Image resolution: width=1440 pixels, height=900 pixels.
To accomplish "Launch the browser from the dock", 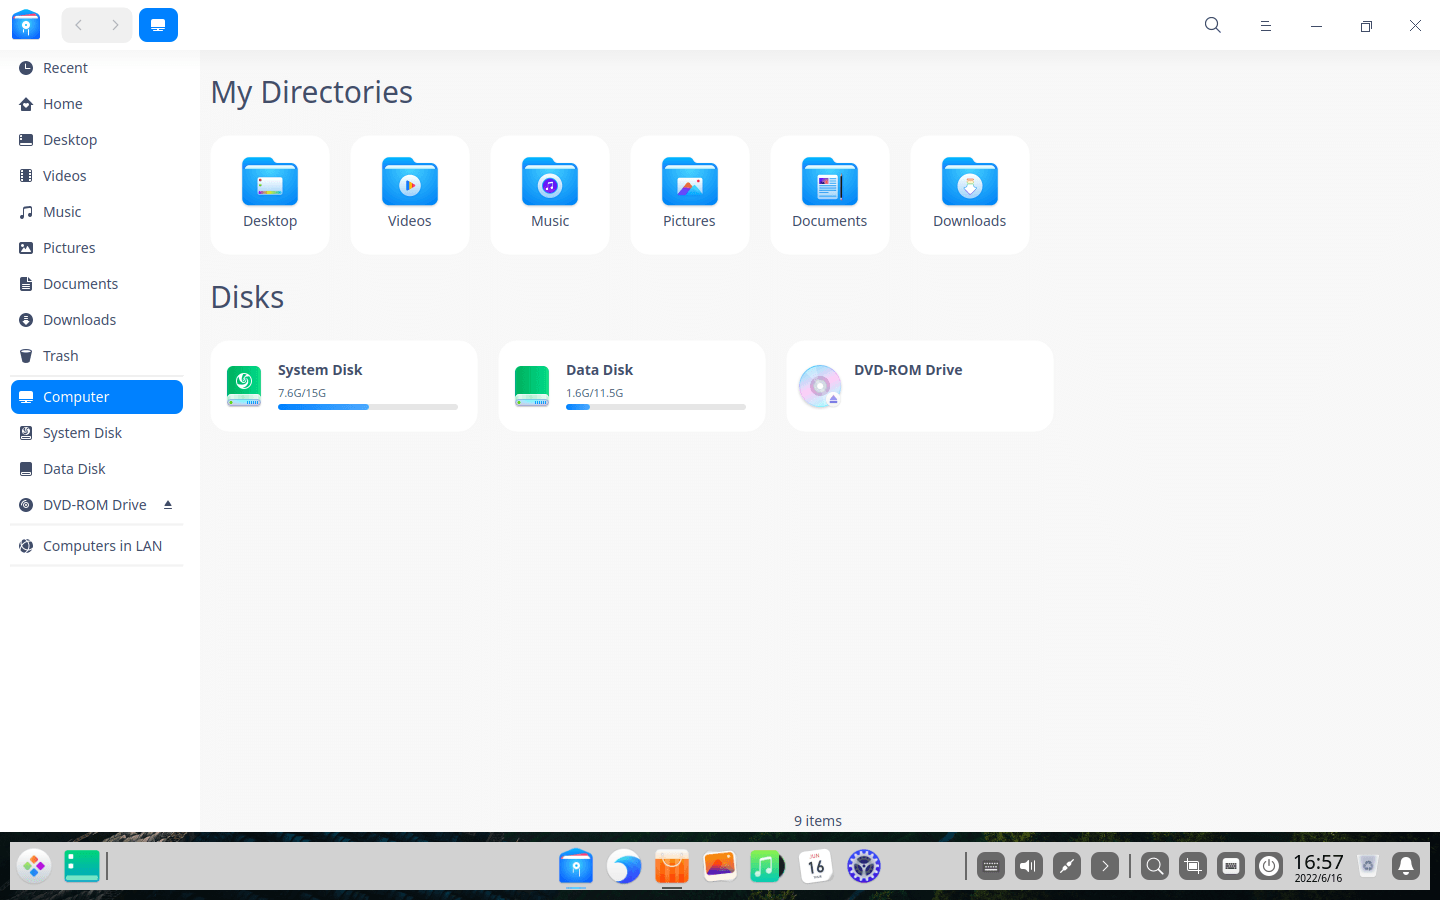I will pyautogui.click(x=624, y=866).
